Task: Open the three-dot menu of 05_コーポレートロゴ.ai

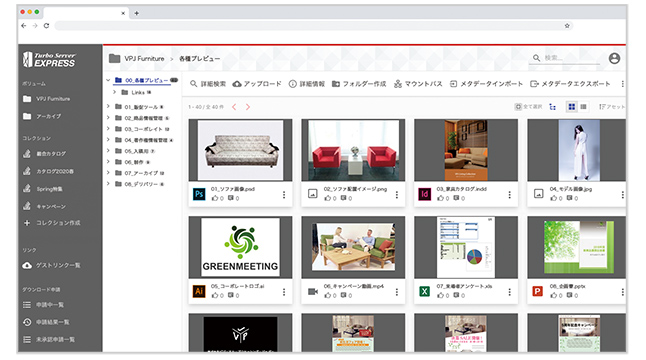Action: click(x=284, y=292)
